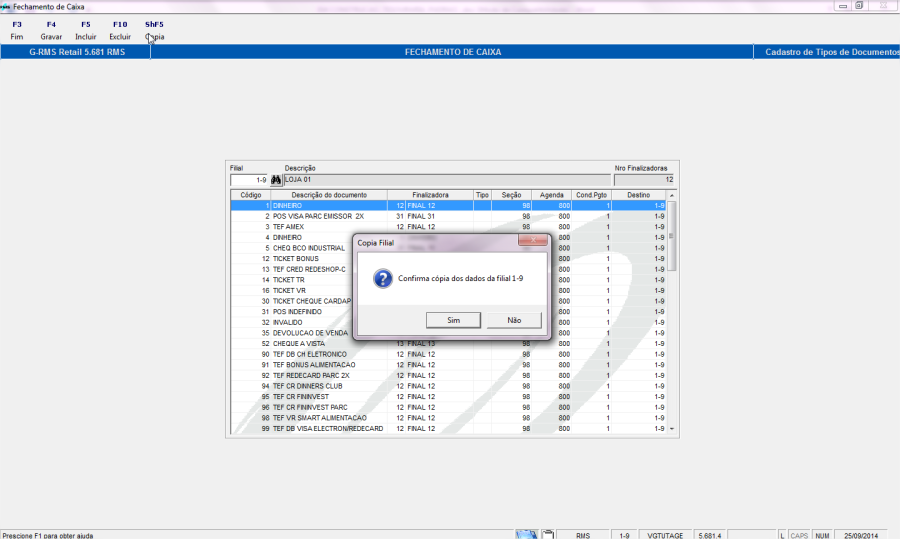This screenshot has width=900, height=539.
Task: Select the TEF BONUS ALIMENTACAO row
Action: [x=448, y=365]
